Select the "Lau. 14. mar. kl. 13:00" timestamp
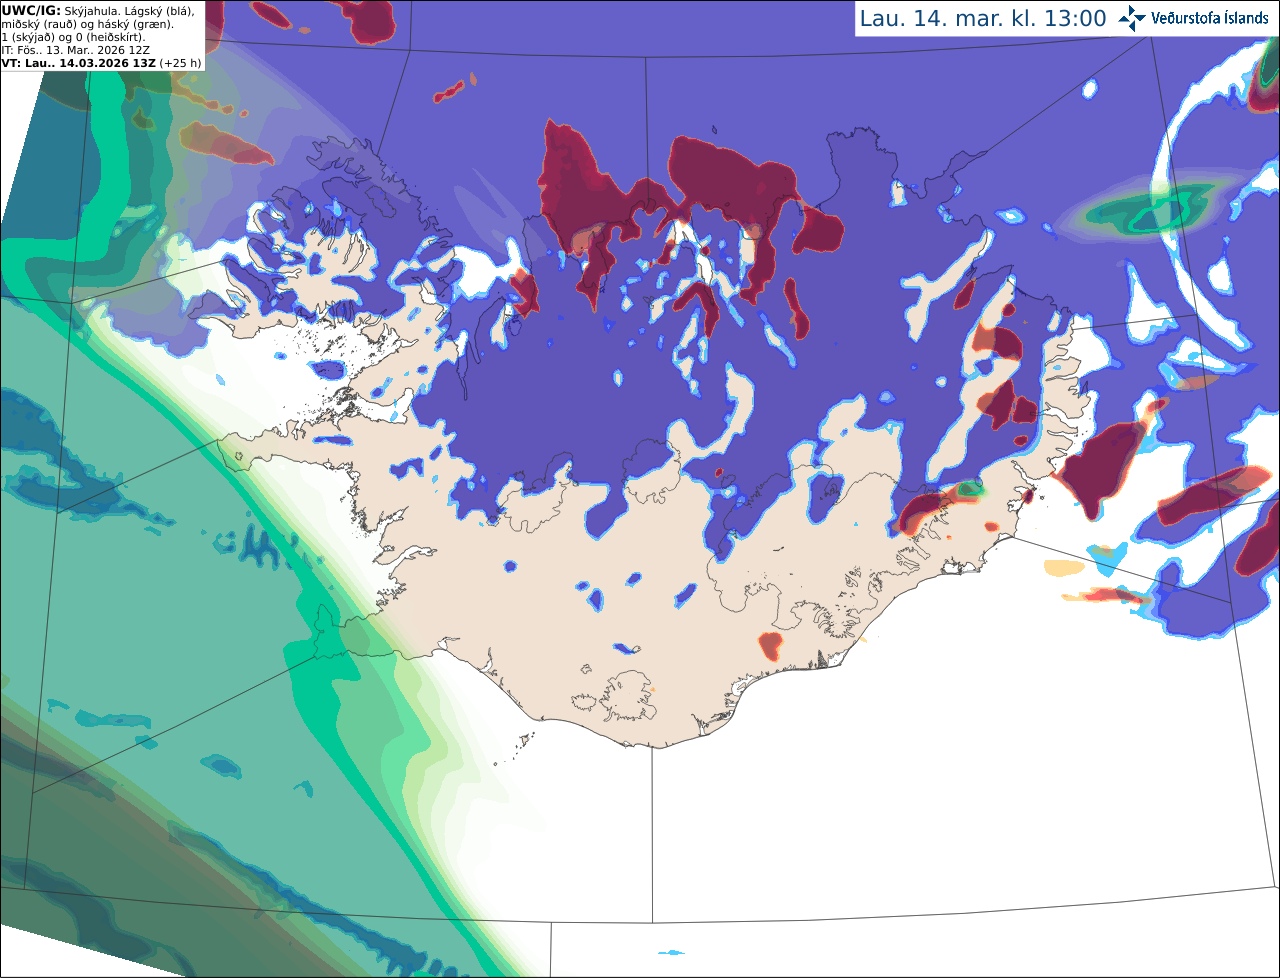The height and width of the screenshot is (978, 1280). pyautogui.click(x=983, y=18)
